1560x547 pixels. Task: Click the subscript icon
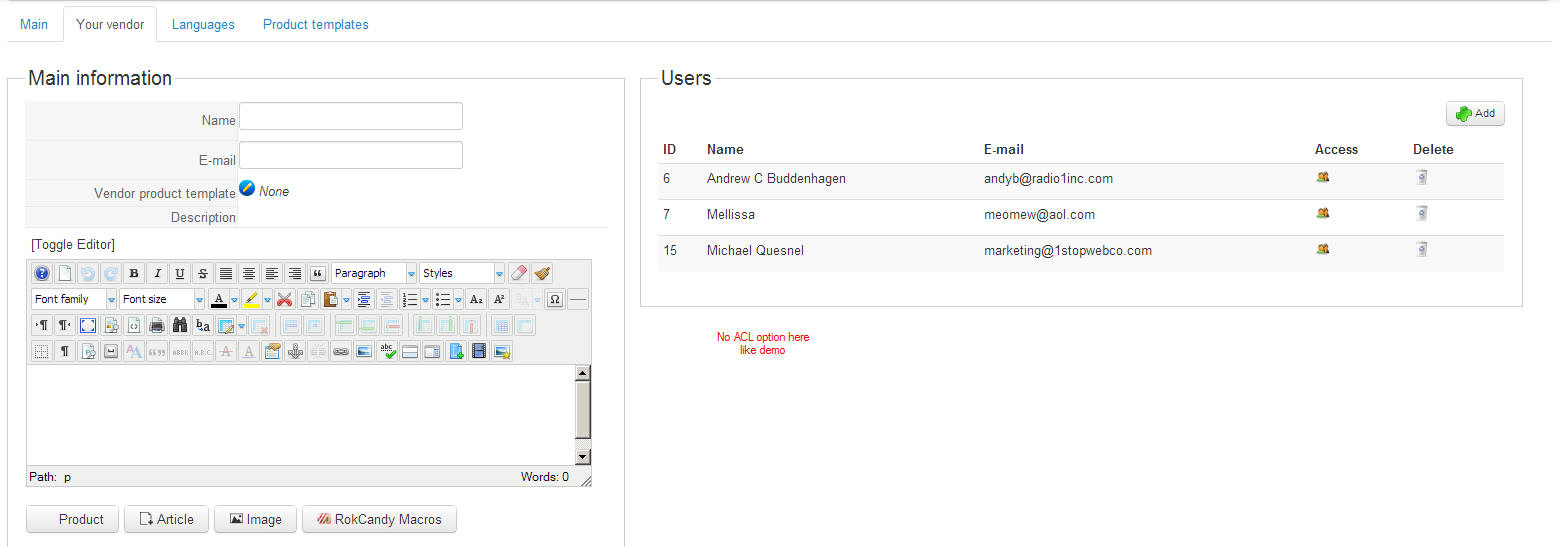pyautogui.click(x=476, y=299)
